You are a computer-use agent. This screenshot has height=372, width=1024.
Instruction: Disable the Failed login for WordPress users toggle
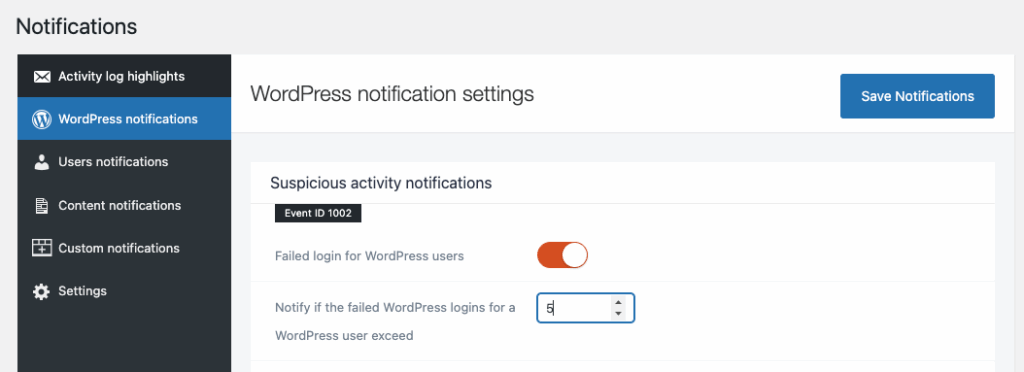coord(562,255)
